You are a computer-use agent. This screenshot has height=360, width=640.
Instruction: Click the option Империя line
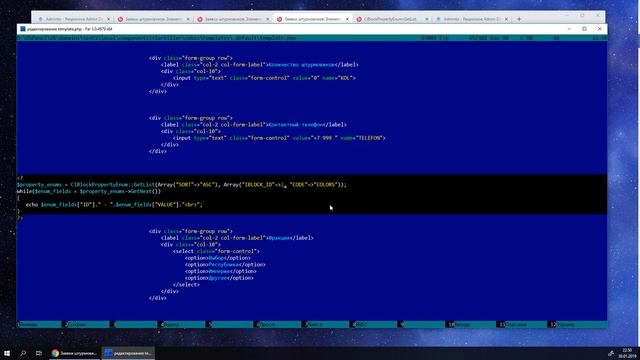[220, 271]
